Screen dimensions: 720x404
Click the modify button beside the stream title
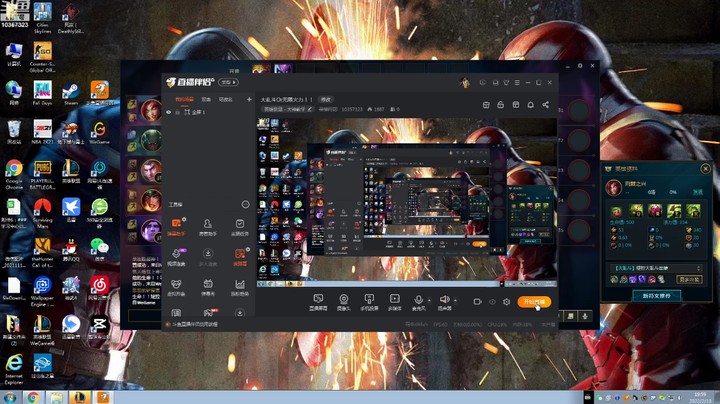tap(326, 100)
